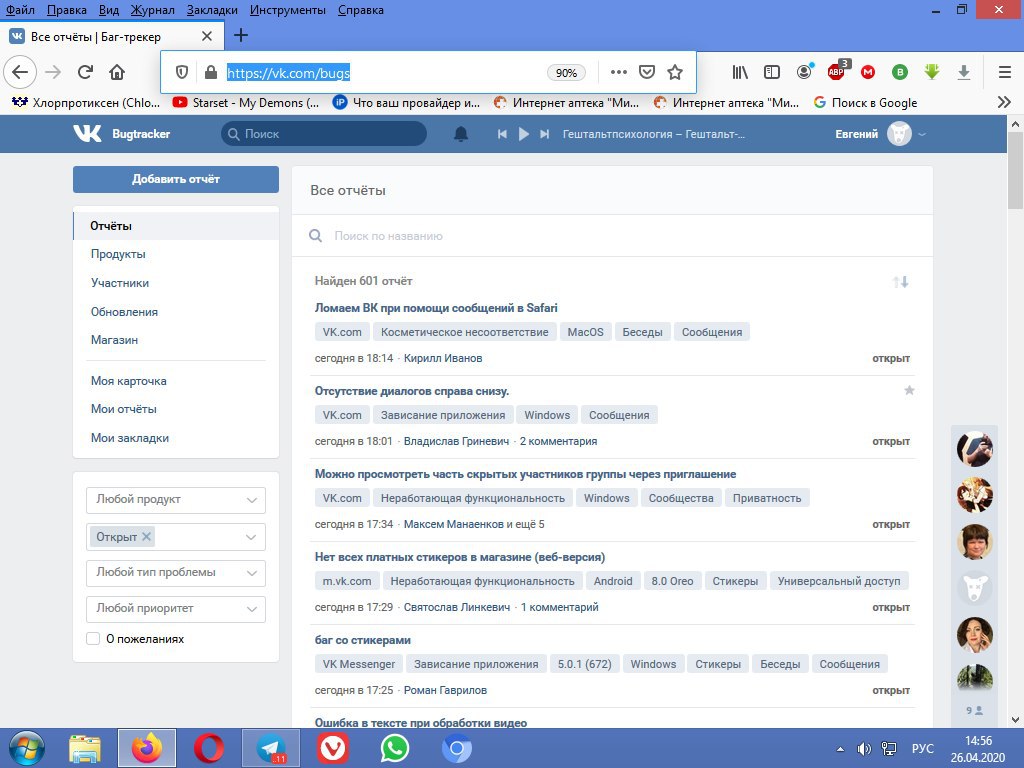Click the page vertical scrollbar thumb

[x=1015, y=170]
